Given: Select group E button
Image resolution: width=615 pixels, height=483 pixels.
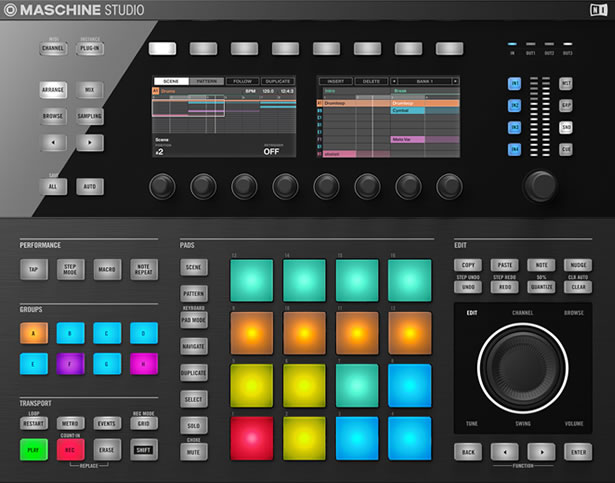Looking at the screenshot, I should tap(34, 364).
